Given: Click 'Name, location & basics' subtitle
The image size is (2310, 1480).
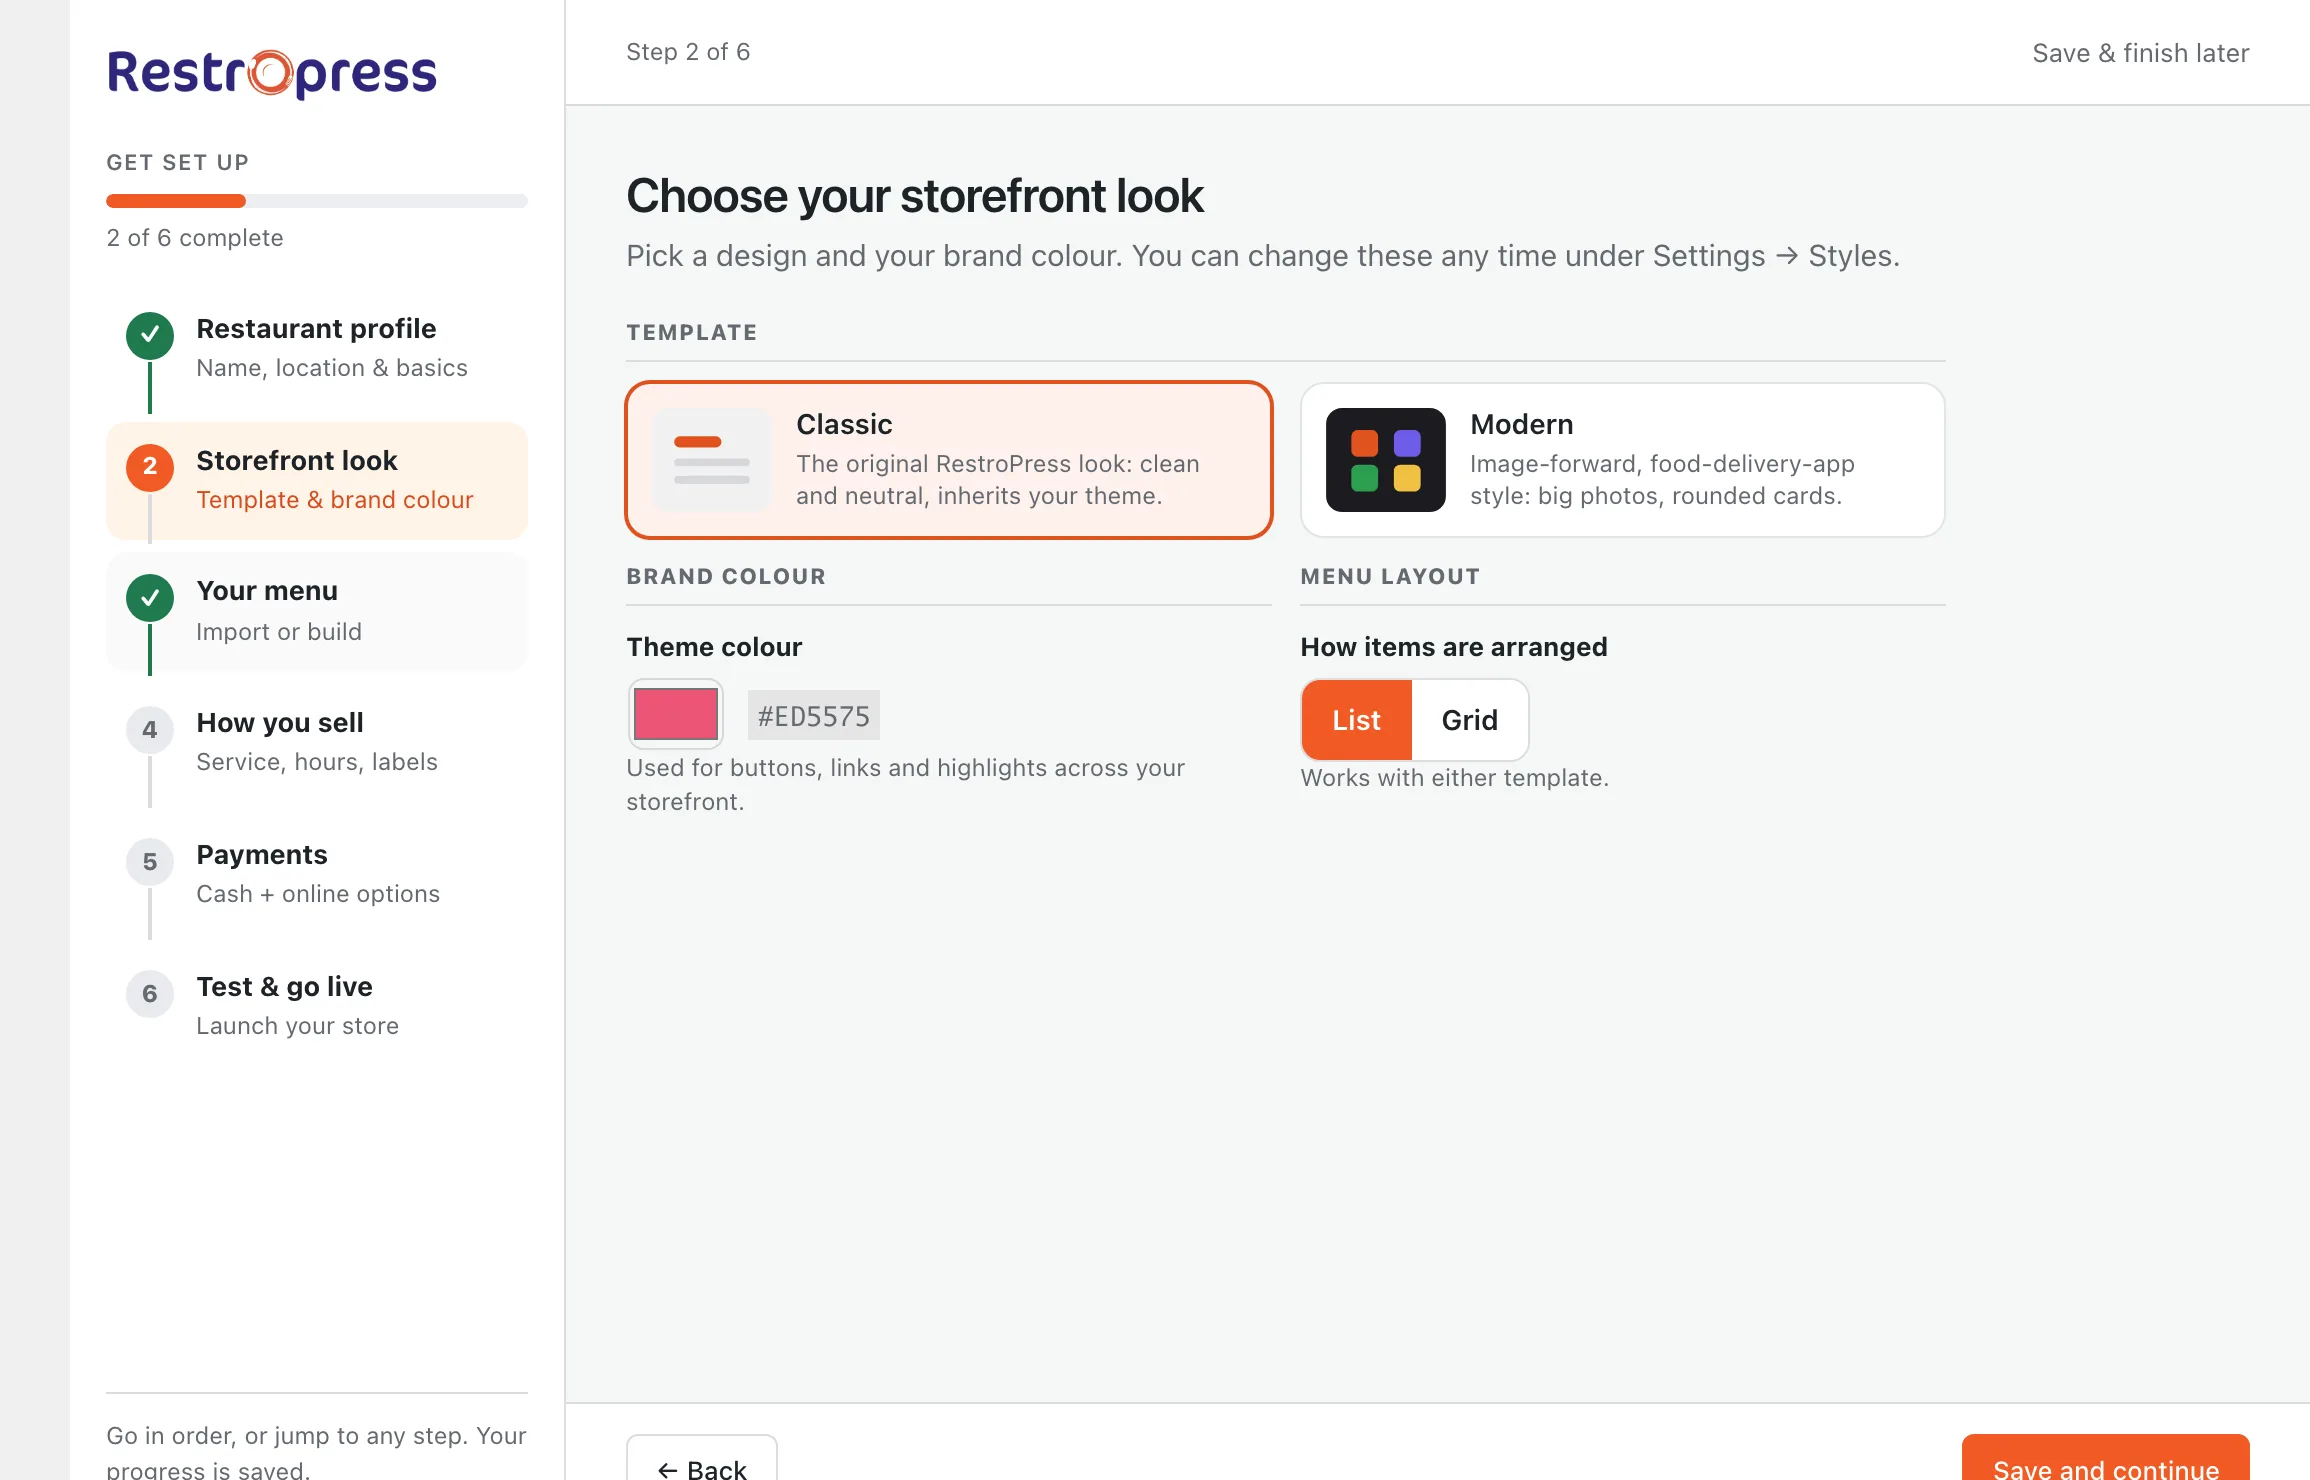Looking at the screenshot, I should click(332, 368).
